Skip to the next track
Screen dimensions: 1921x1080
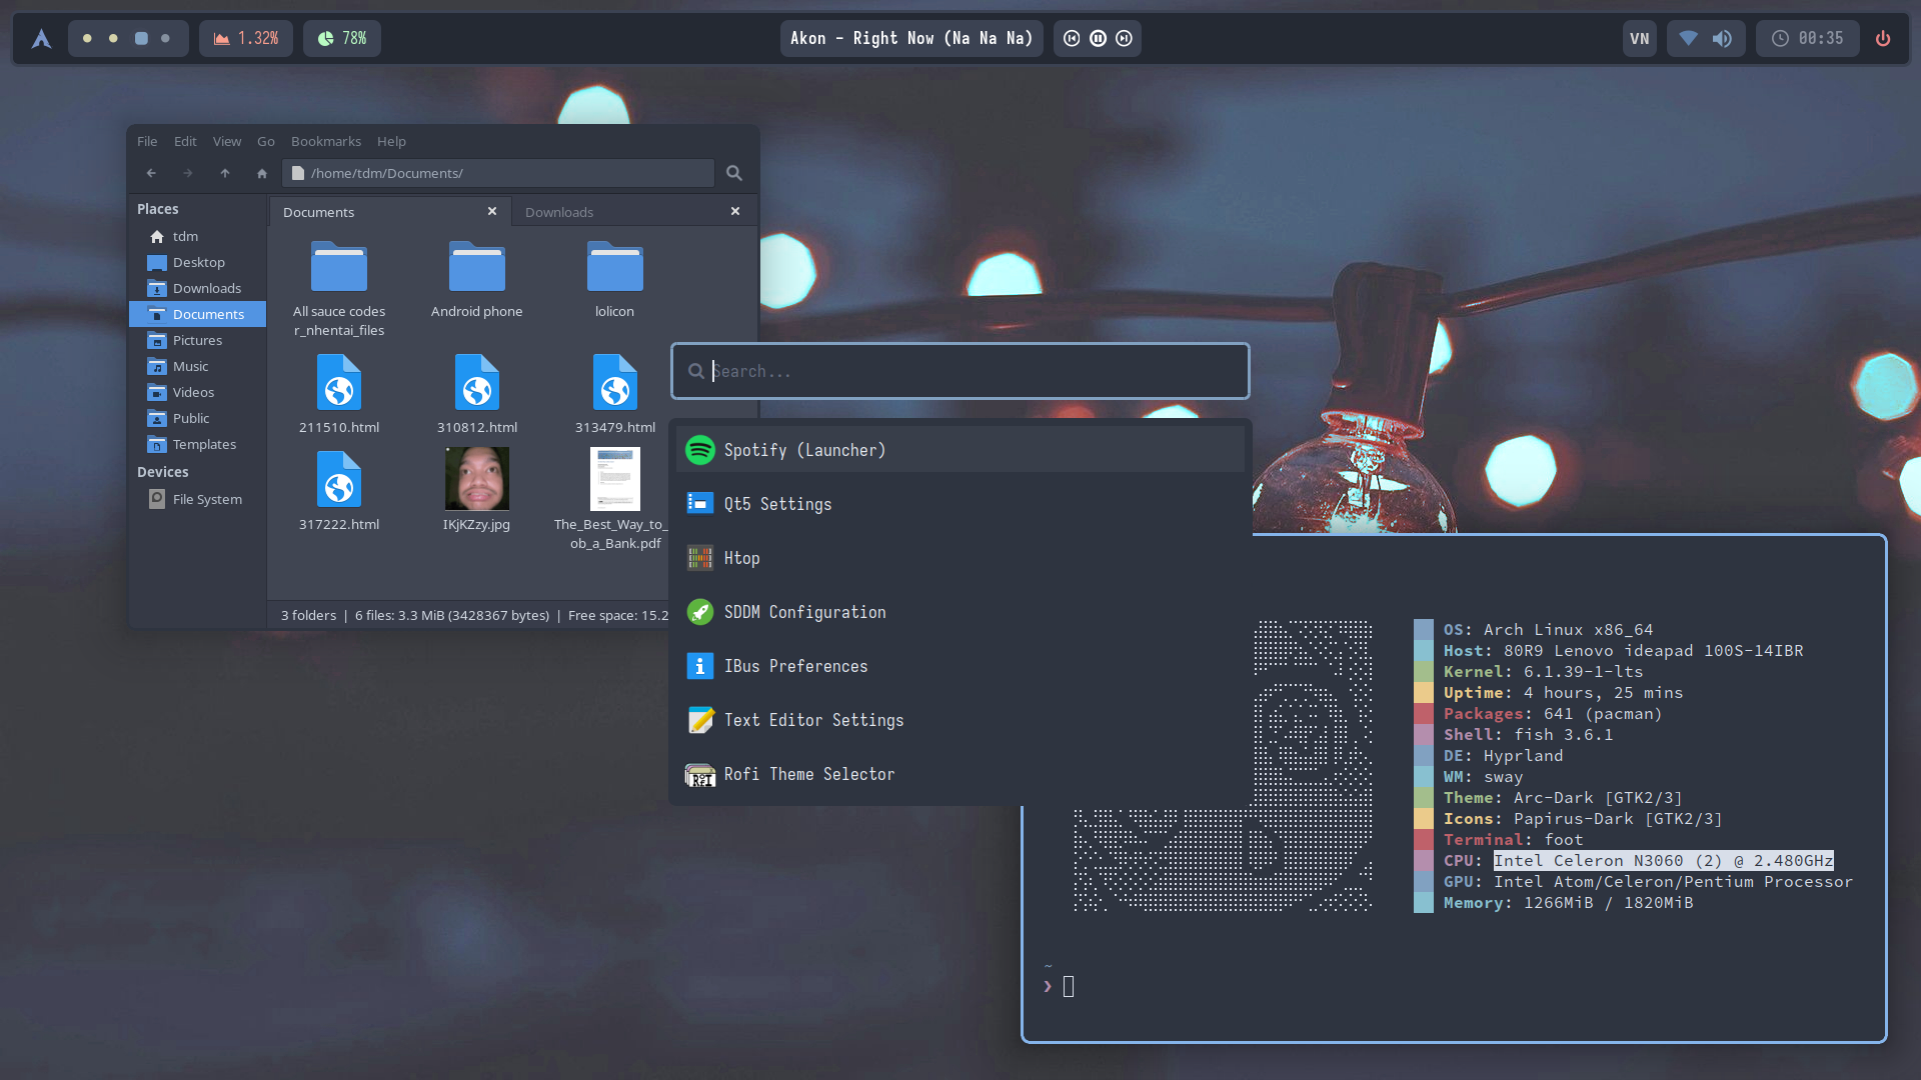[x=1124, y=39]
